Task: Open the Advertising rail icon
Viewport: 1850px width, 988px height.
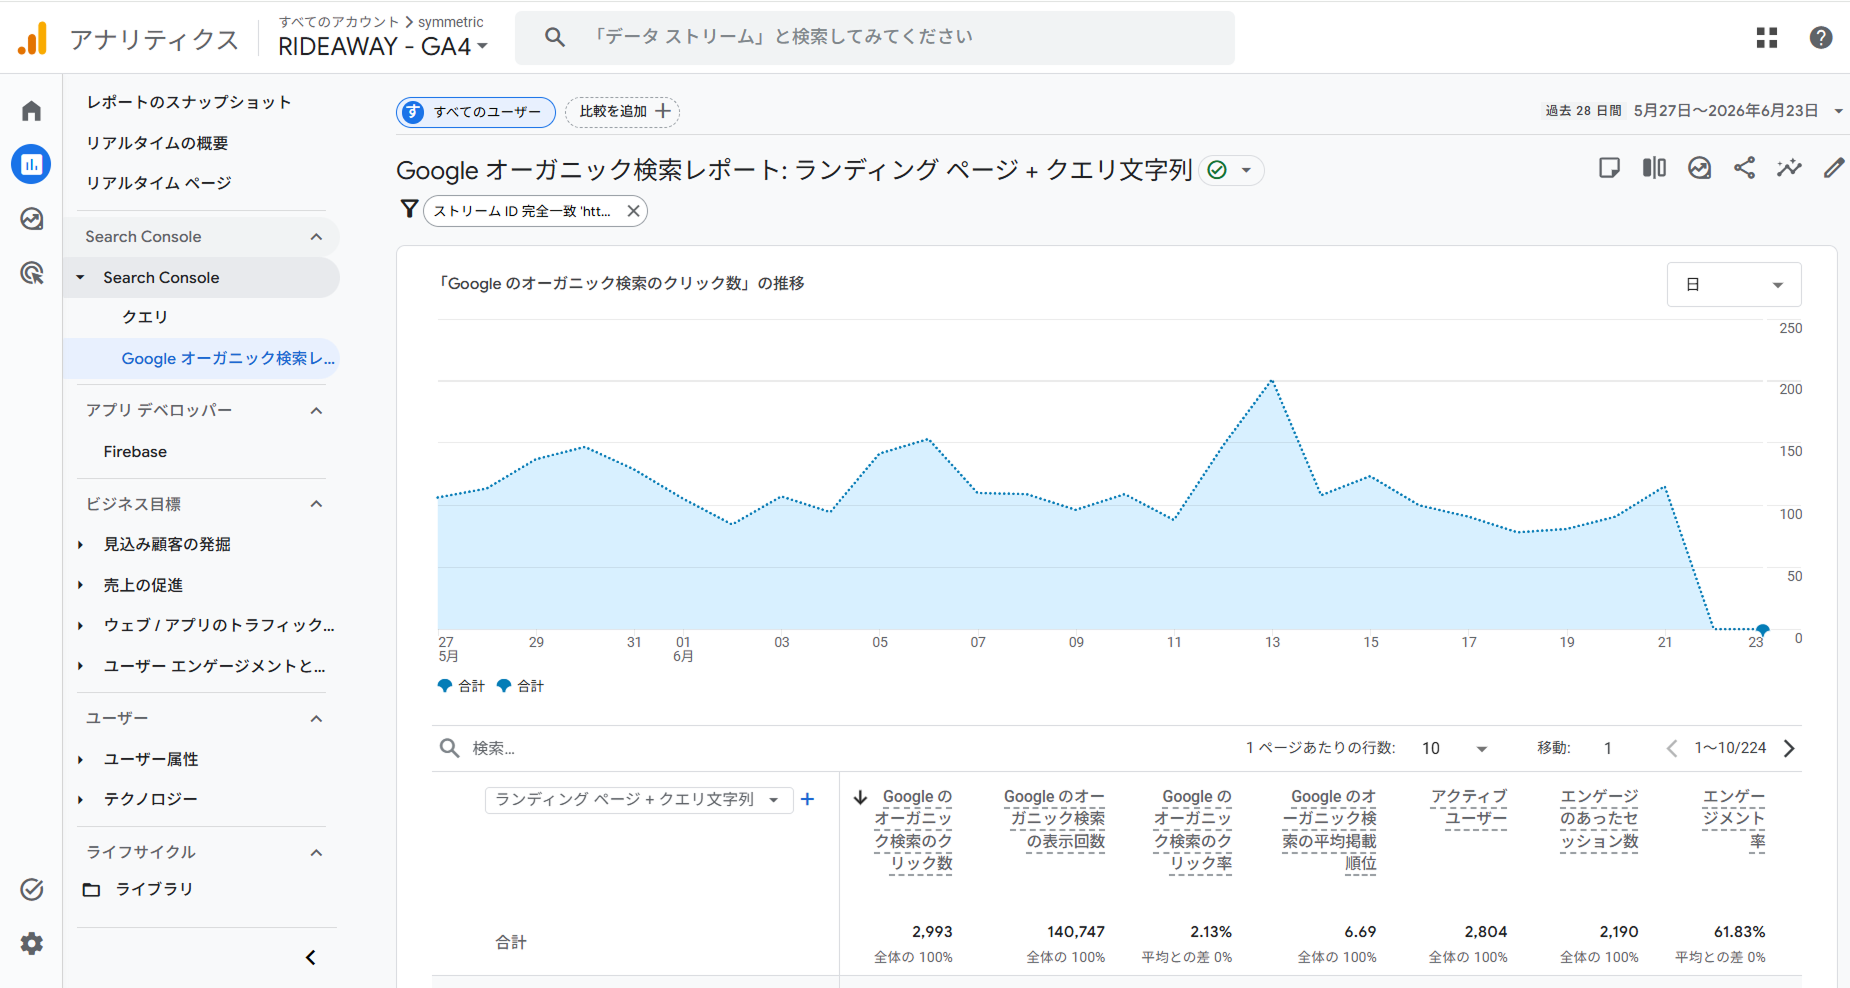Action: (x=32, y=272)
